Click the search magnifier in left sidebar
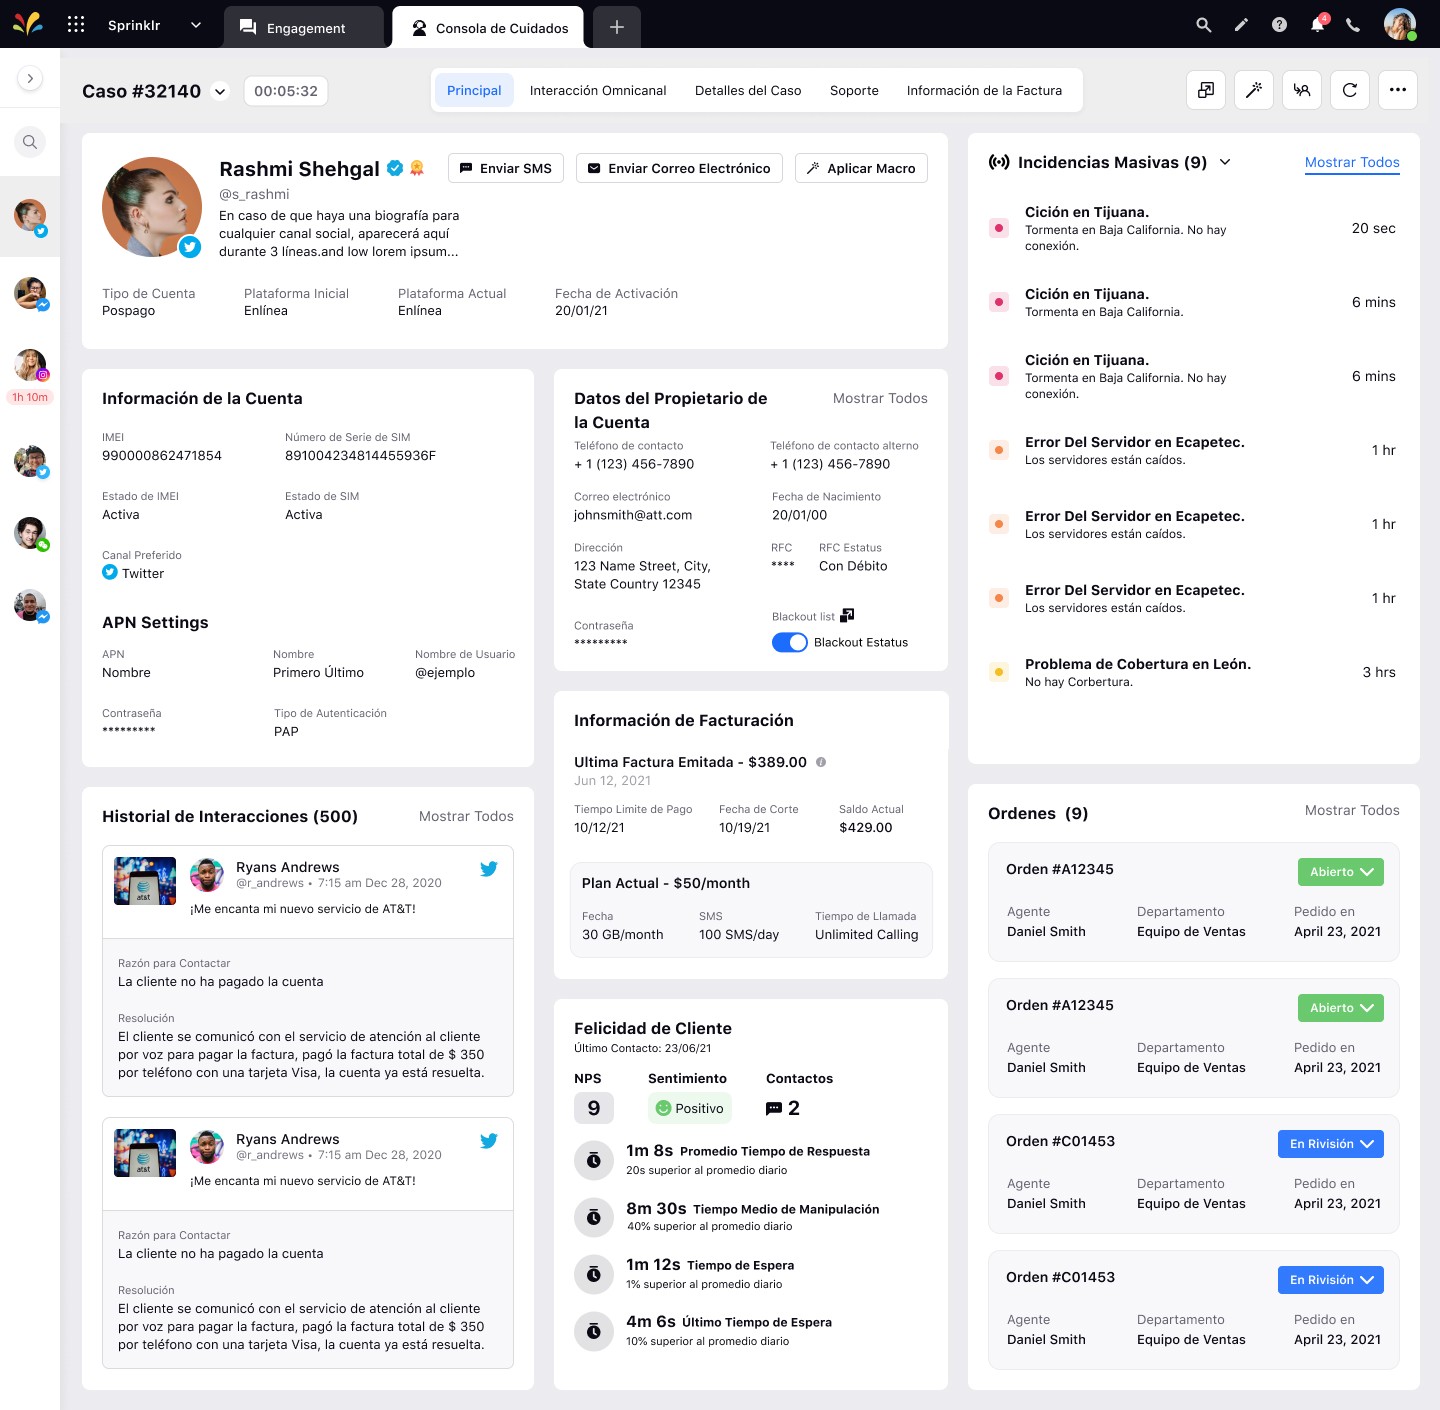Image resolution: width=1440 pixels, height=1410 pixels. tap(30, 142)
